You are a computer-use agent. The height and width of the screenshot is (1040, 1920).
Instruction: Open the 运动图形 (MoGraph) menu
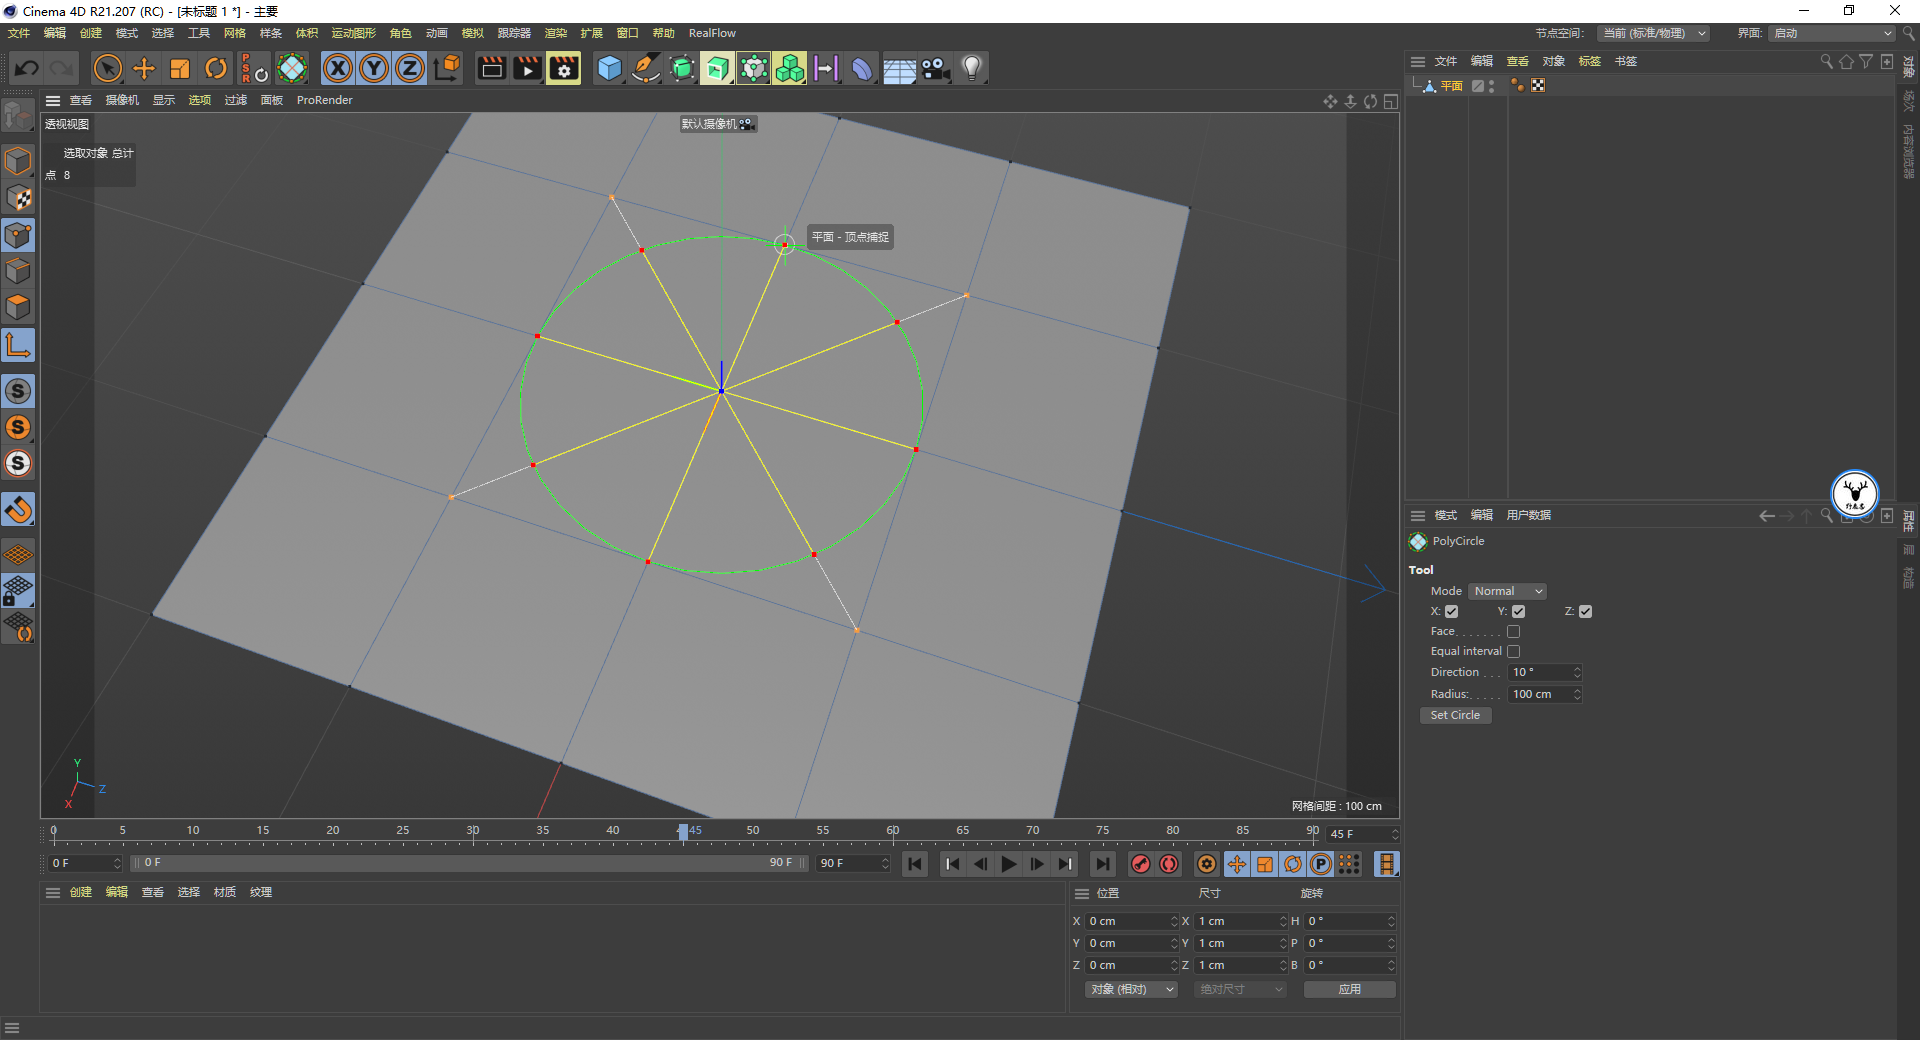[x=353, y=33]
